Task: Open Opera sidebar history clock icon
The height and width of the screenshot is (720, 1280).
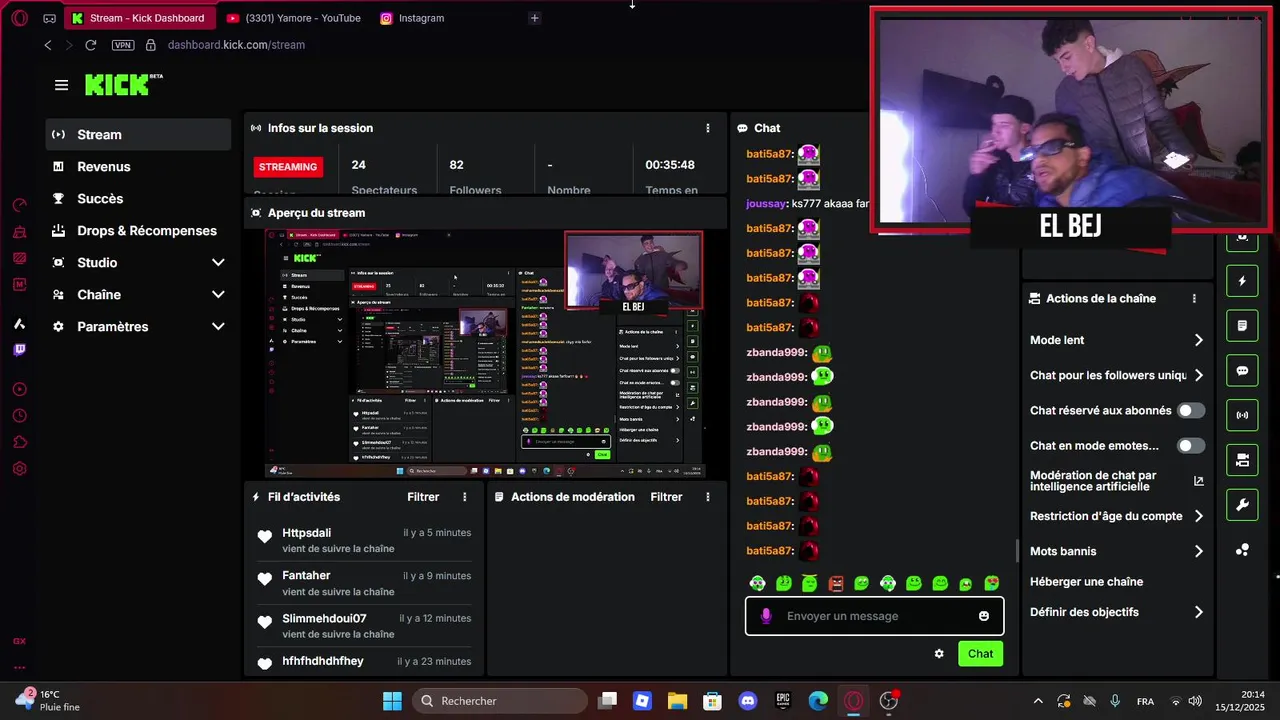Action: (19, 415)
